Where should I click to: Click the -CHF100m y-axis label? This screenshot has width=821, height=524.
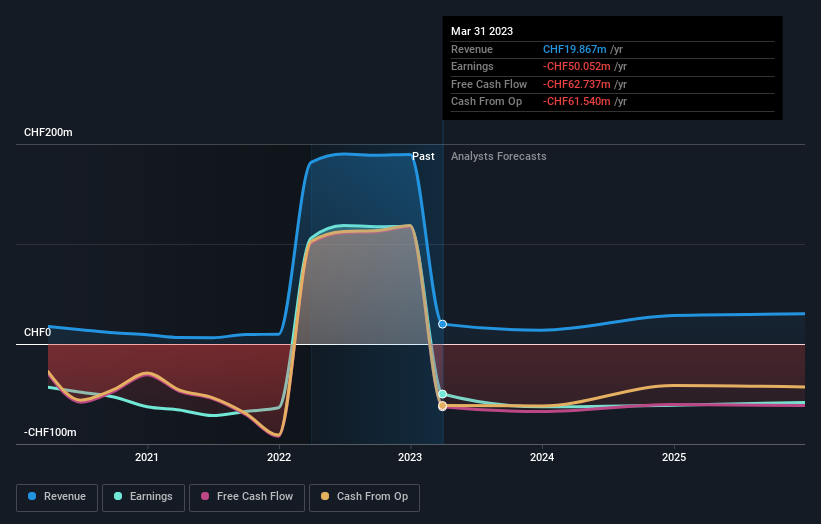coord(50,432)
